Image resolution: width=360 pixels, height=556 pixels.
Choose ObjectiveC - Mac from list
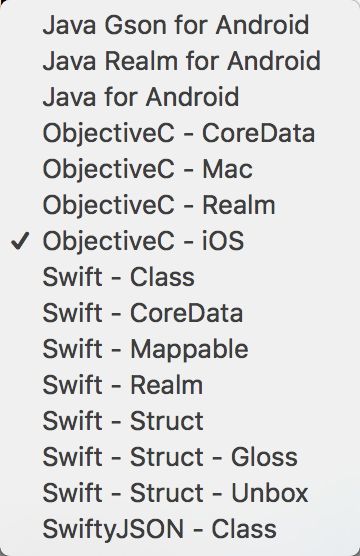click(x=180, y=169)
